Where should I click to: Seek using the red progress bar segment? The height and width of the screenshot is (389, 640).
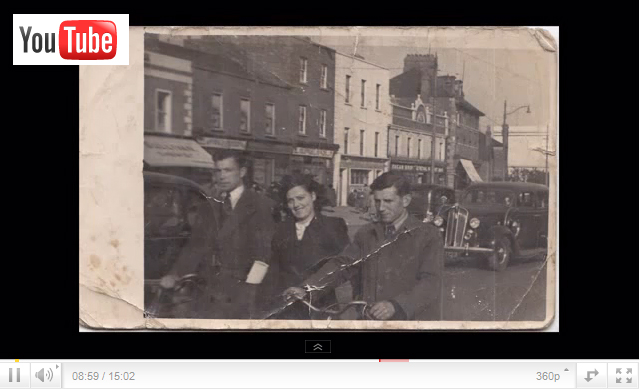(394, 361)
